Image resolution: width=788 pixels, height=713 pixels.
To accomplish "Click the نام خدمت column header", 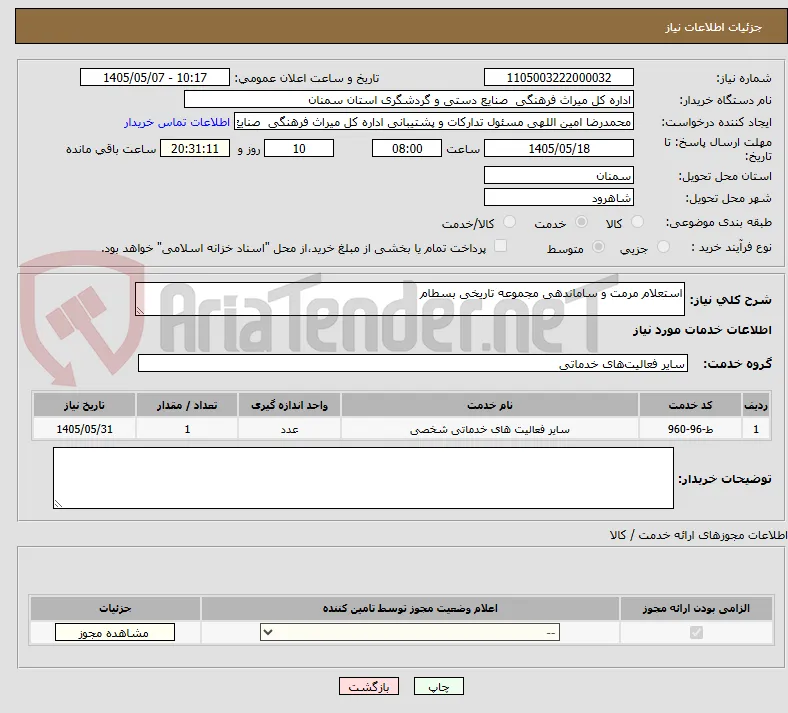I will point(489,405).
